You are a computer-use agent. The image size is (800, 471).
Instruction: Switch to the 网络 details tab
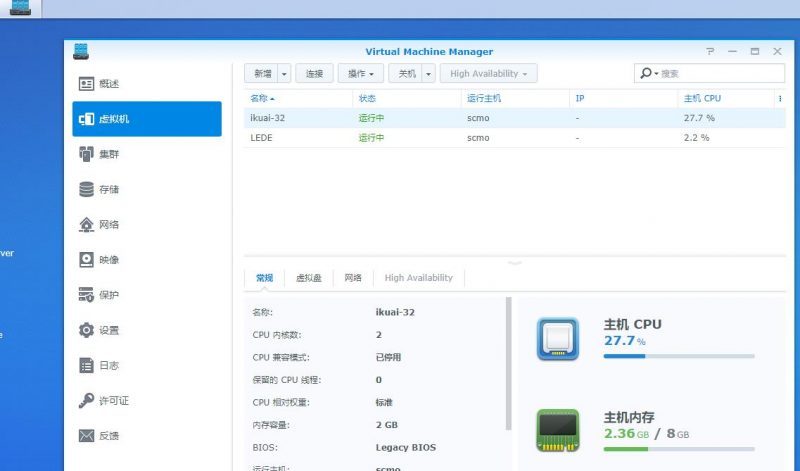(x=353, y=278)
